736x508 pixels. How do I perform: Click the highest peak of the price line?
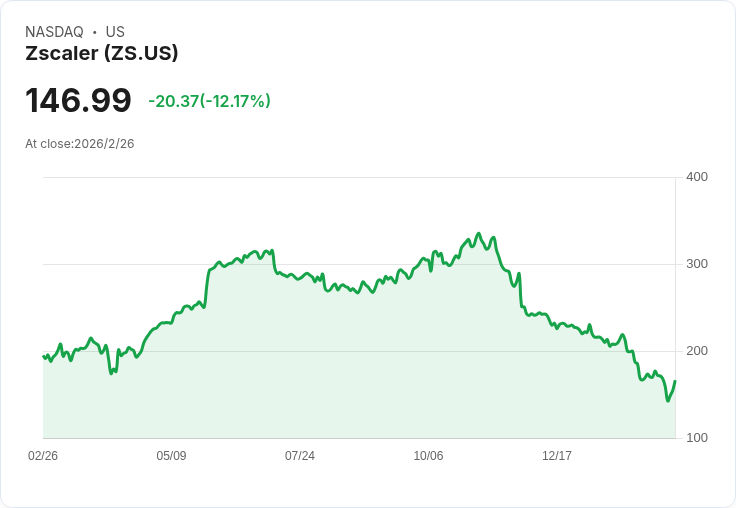[478, 233]
